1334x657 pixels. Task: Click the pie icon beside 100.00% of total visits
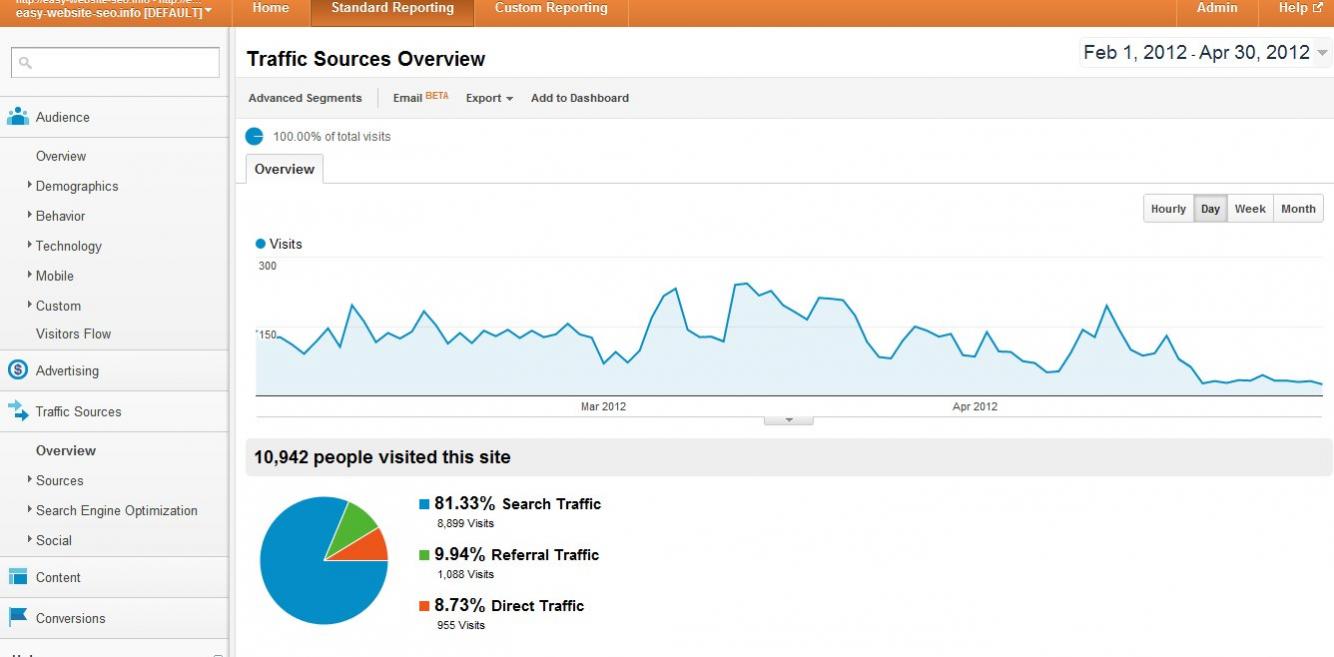(x=254, y=136)
